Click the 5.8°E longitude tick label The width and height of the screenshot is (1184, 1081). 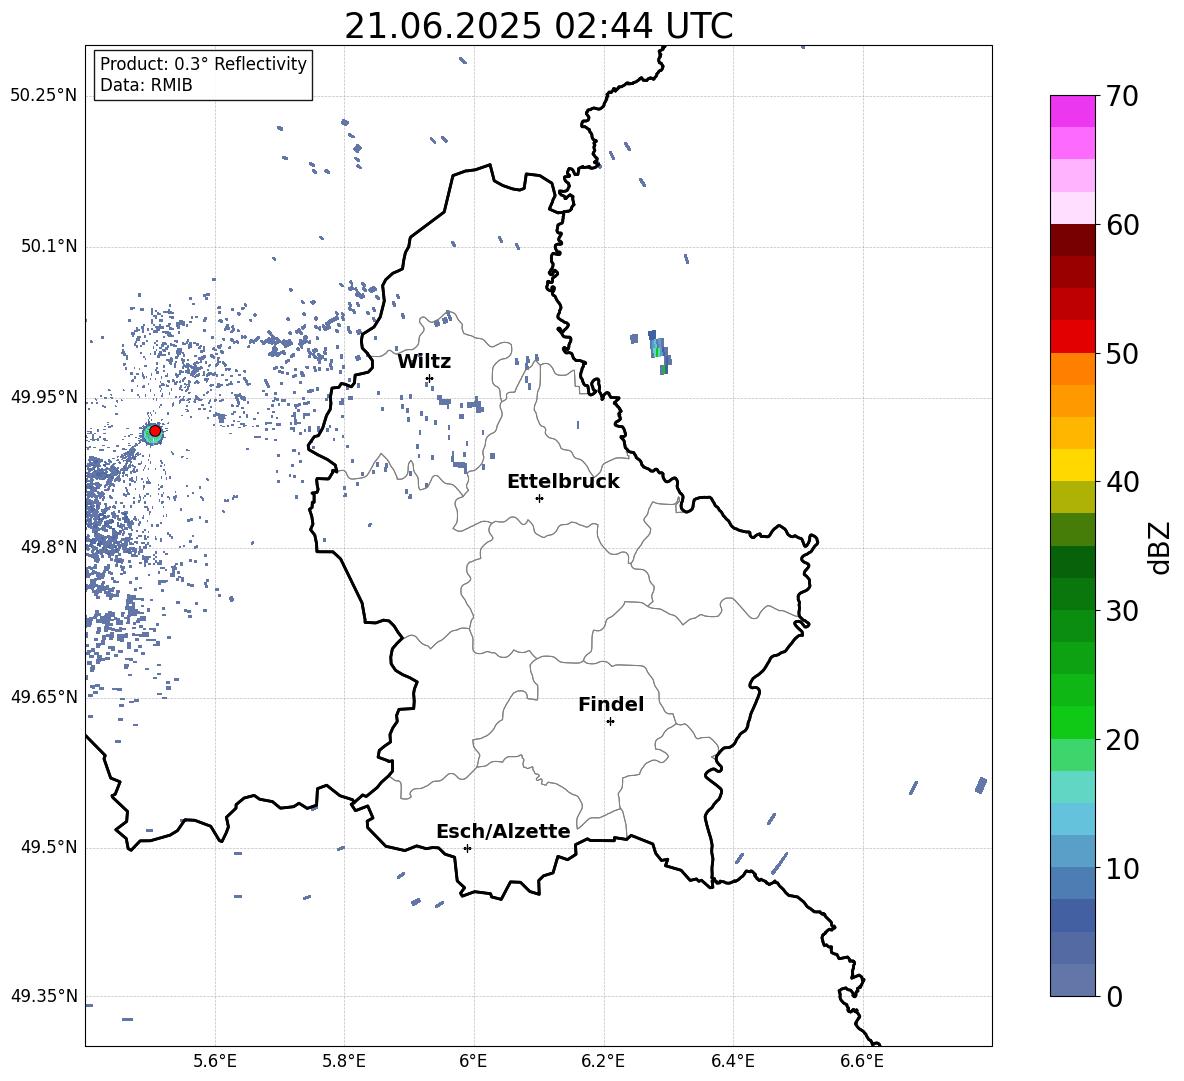[344, 1061]
